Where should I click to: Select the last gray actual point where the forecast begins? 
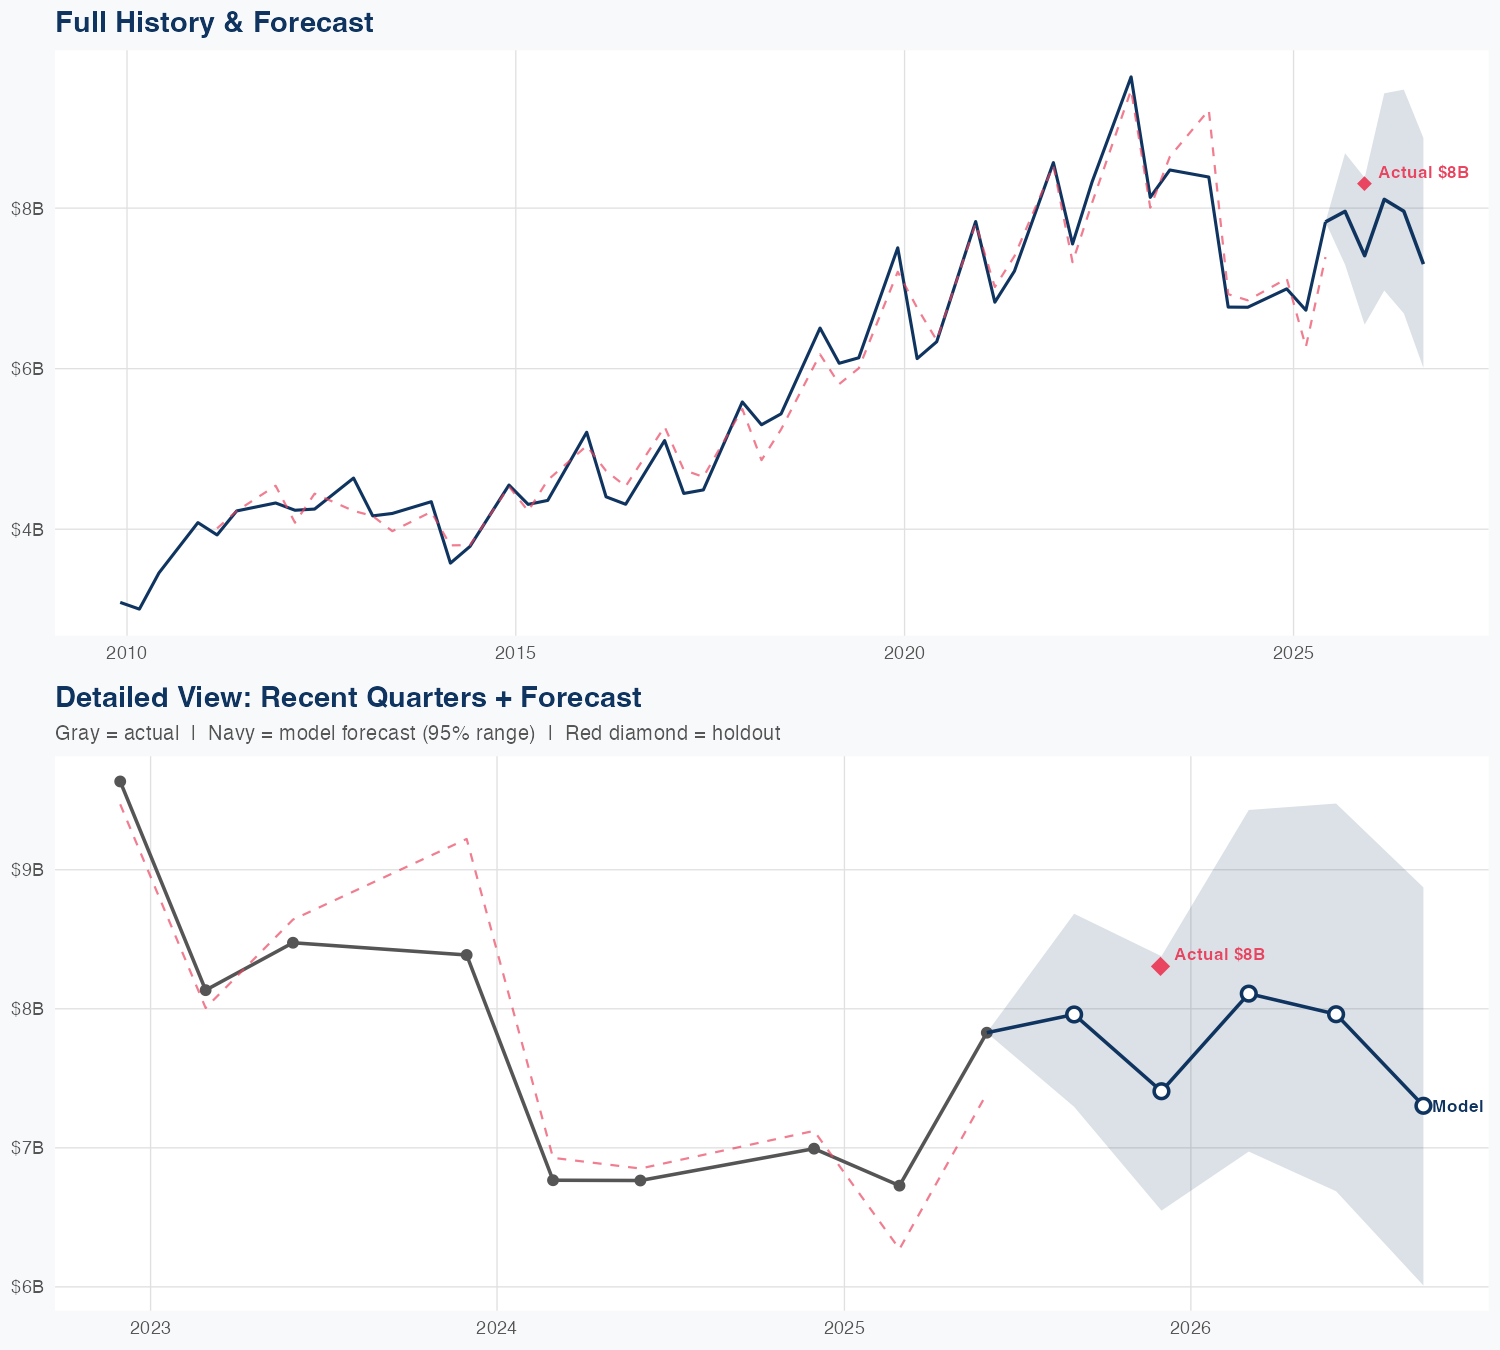(987, 1032)
